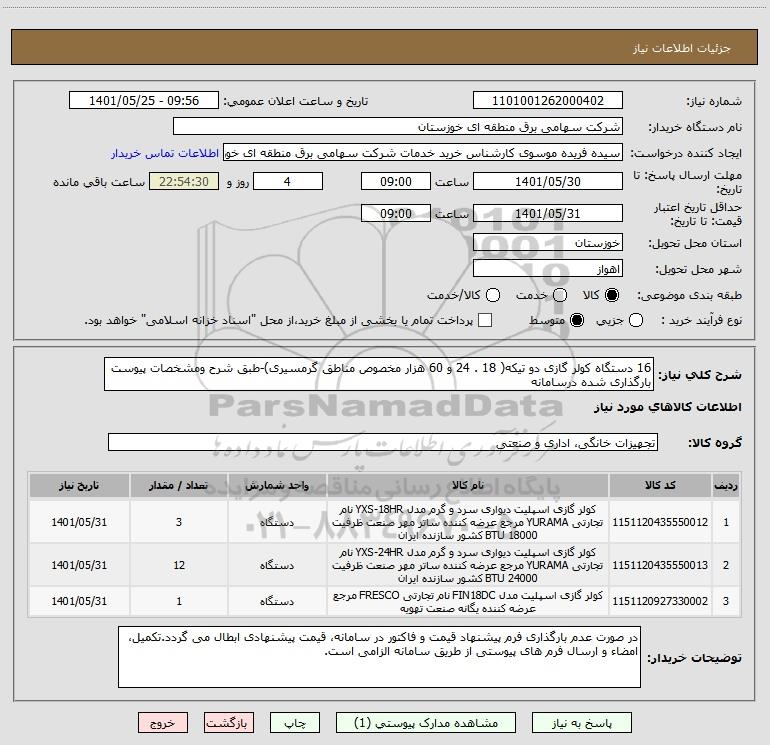Open اطلاعات تماس خریدار link
This screenshot has width=770, height=745.
tap(165, 153)
